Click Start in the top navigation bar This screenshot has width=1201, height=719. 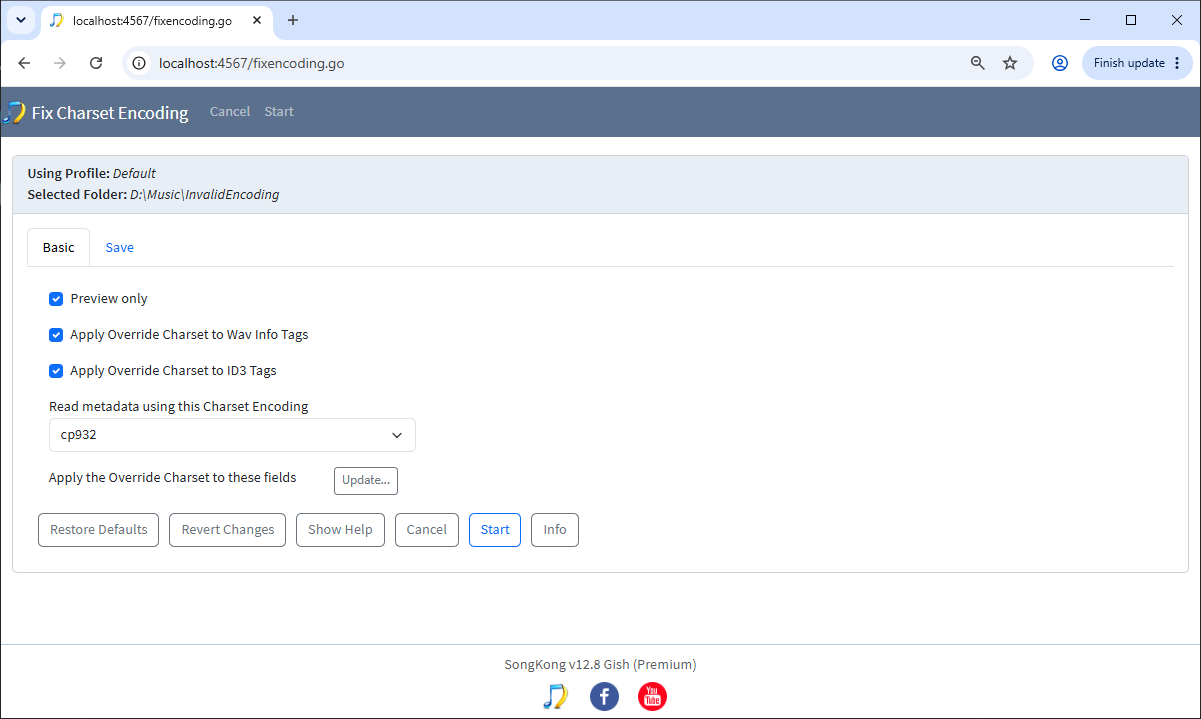(279, 112)
